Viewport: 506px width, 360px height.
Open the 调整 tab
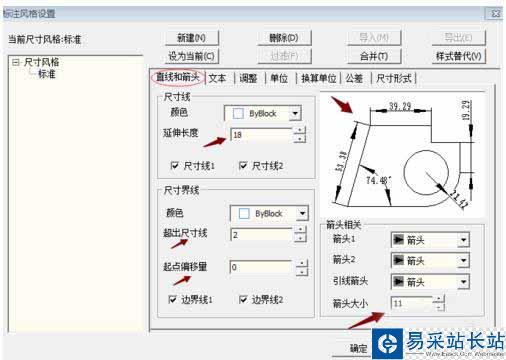(248, 78)
